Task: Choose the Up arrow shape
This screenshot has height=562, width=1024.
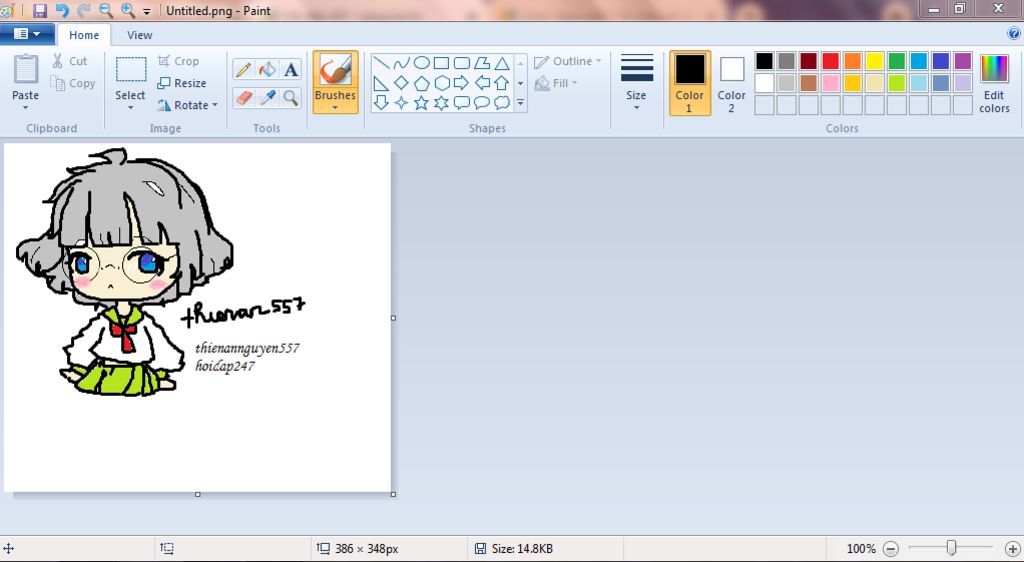Action: 502,83
